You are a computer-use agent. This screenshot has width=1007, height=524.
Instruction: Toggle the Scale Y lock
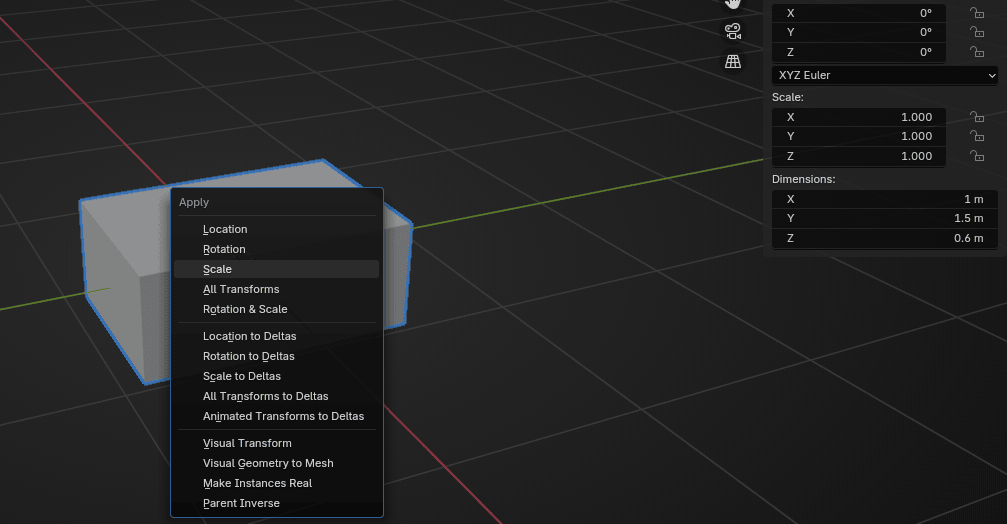click(x=977, y=136)
